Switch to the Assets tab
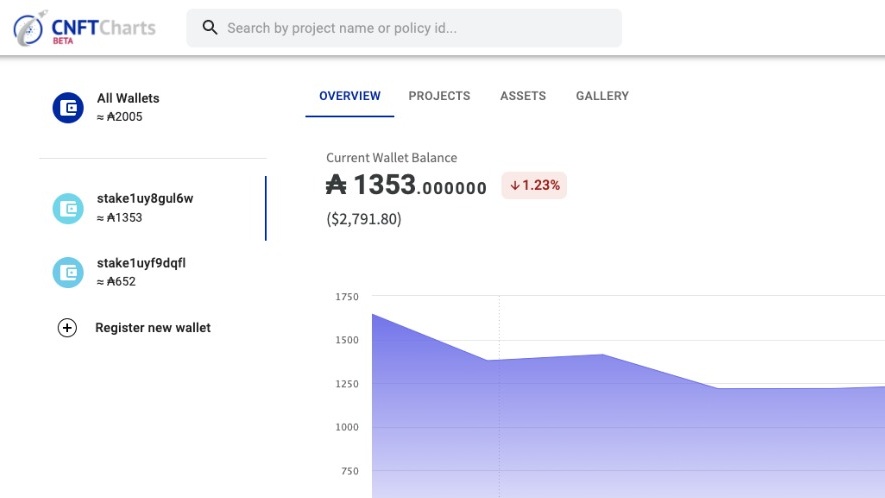 pyautogui.click(x=523, y=96)
